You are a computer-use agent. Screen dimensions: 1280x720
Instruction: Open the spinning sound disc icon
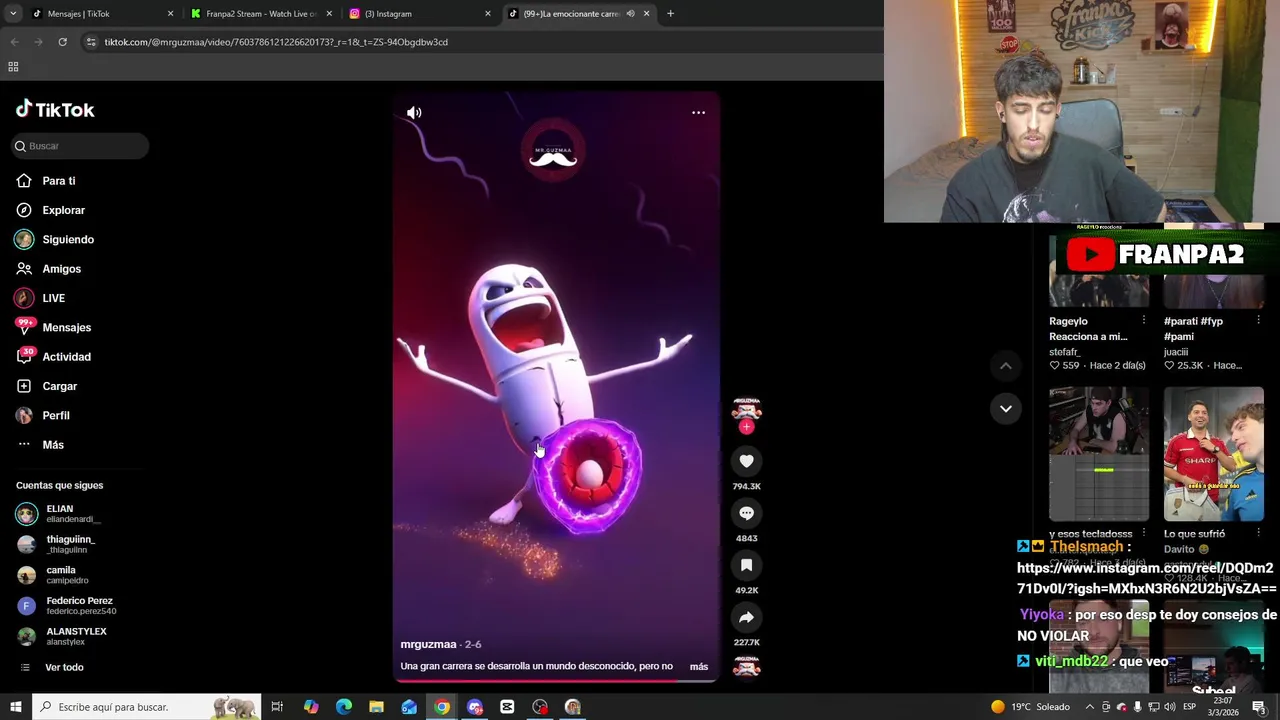point(746,667)
